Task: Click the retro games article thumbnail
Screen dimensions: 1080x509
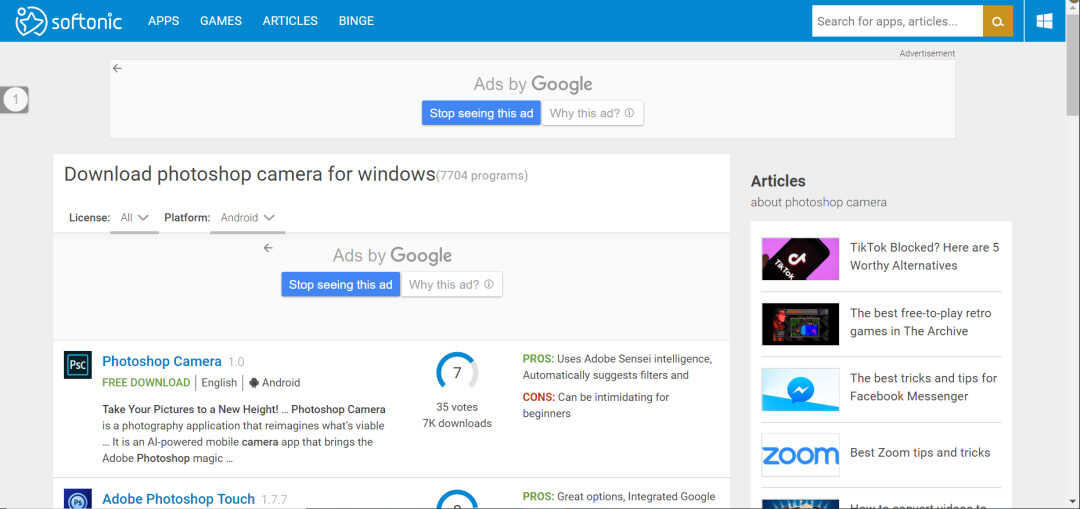Action: tap(800, 324)
